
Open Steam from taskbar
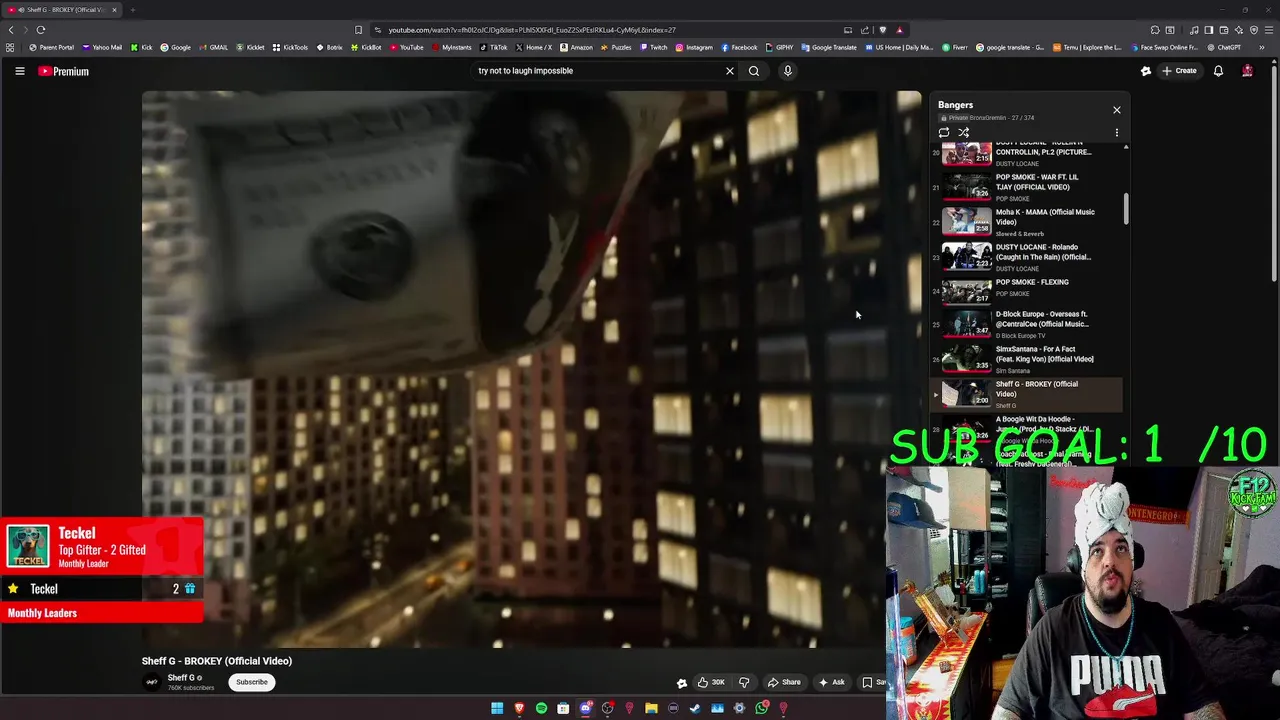point(695,708)
